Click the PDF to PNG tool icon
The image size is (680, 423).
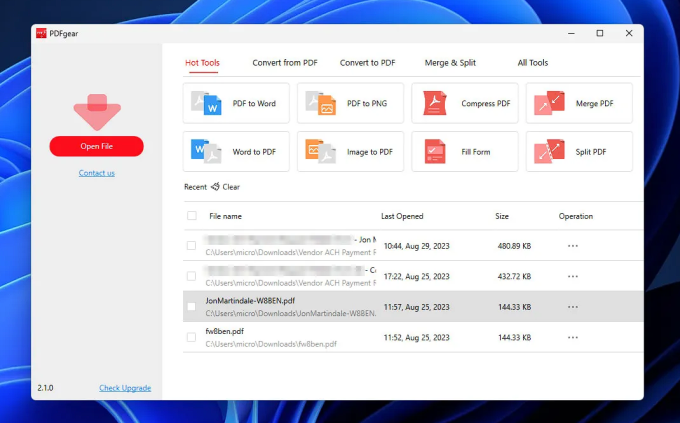tap(321, 103)
